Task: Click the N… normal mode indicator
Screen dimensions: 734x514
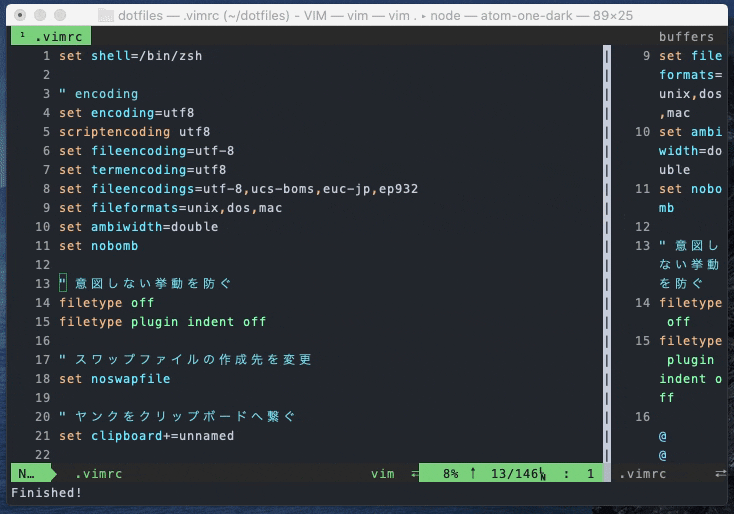Action: point(31,474)
